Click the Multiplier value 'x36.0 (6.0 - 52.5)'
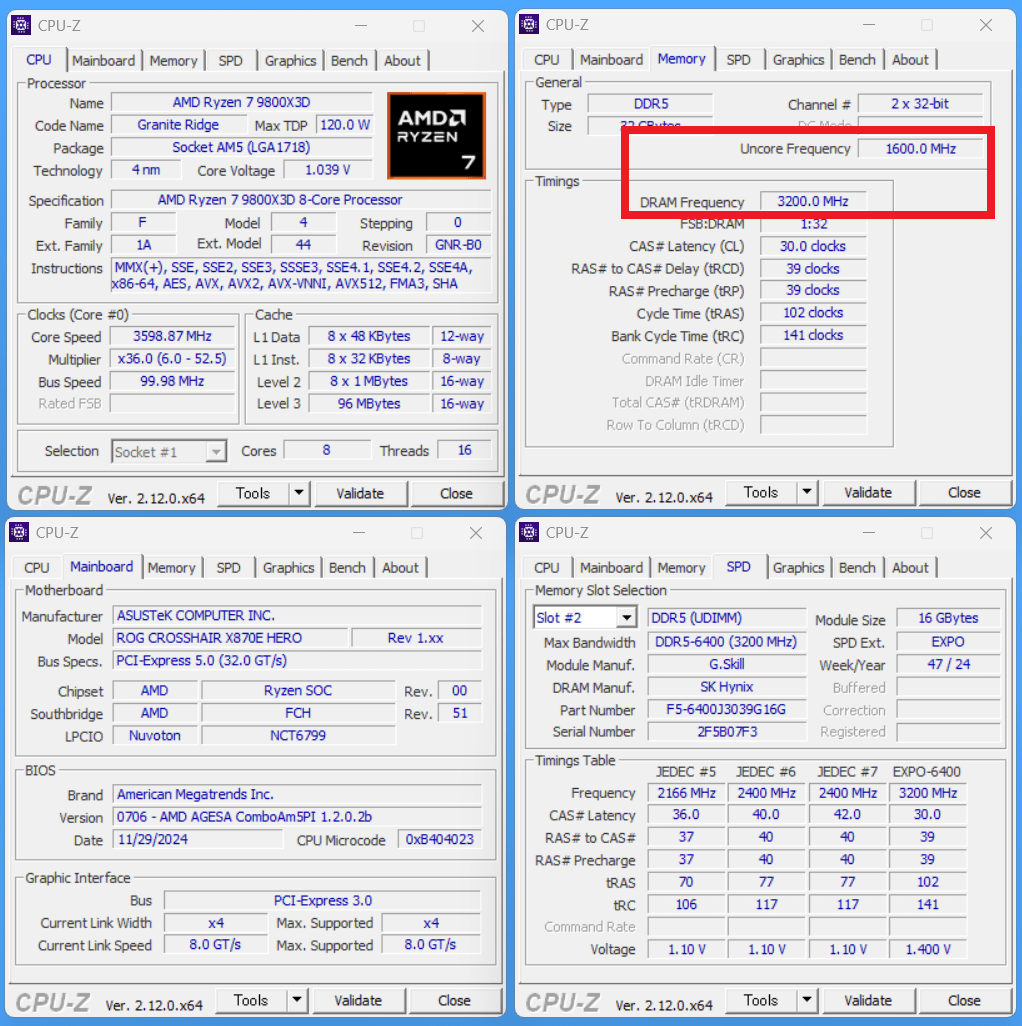 coord(172,359)
